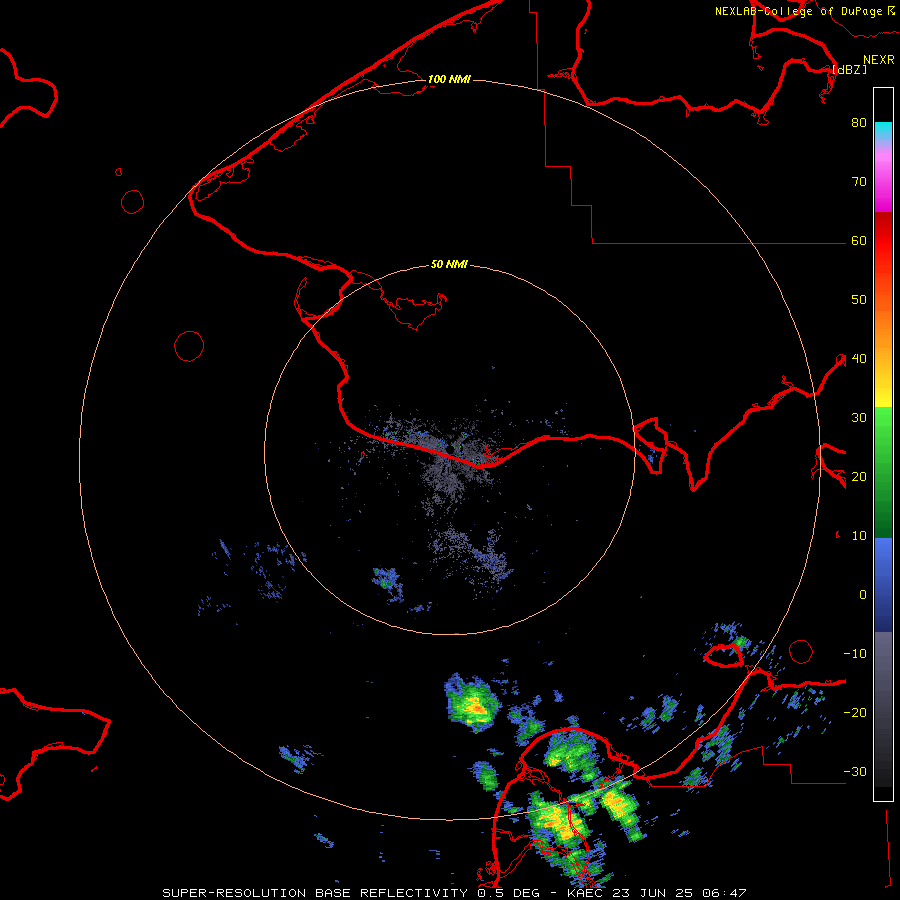Viewport: 900px width, 900px height.
Task: Click the "50" value on the dBZ scale
Action: click(859, 300)
